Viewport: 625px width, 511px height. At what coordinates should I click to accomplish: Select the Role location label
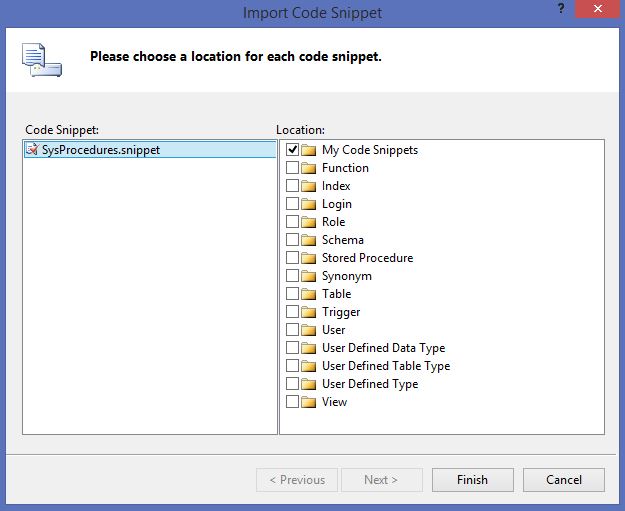[x=334, y=222]
